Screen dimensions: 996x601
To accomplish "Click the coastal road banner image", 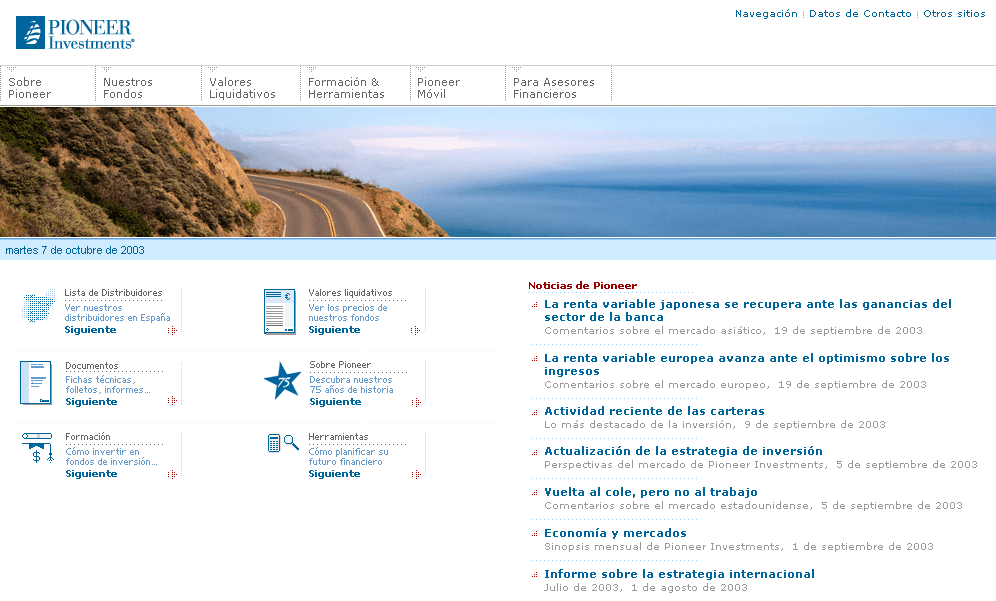I will point(498,172).
